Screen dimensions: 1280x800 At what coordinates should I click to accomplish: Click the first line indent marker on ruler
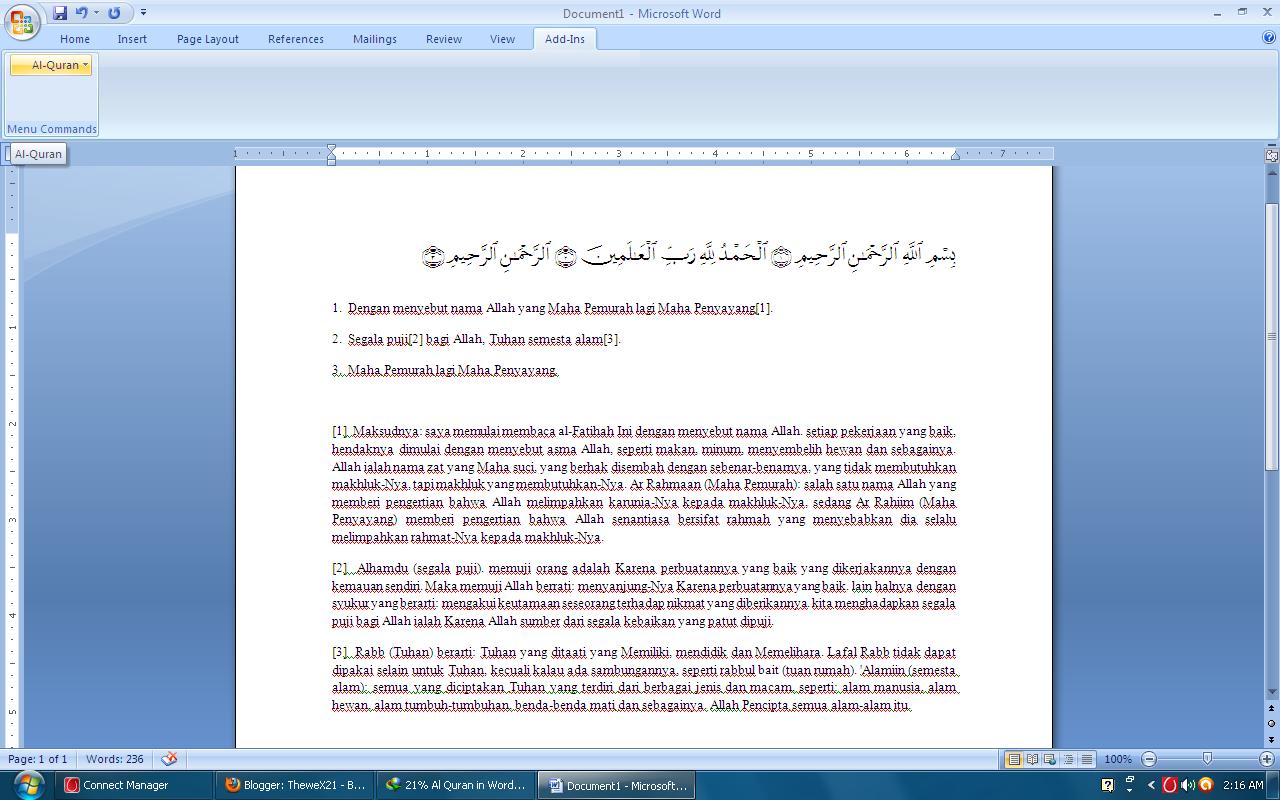[332, 149]
